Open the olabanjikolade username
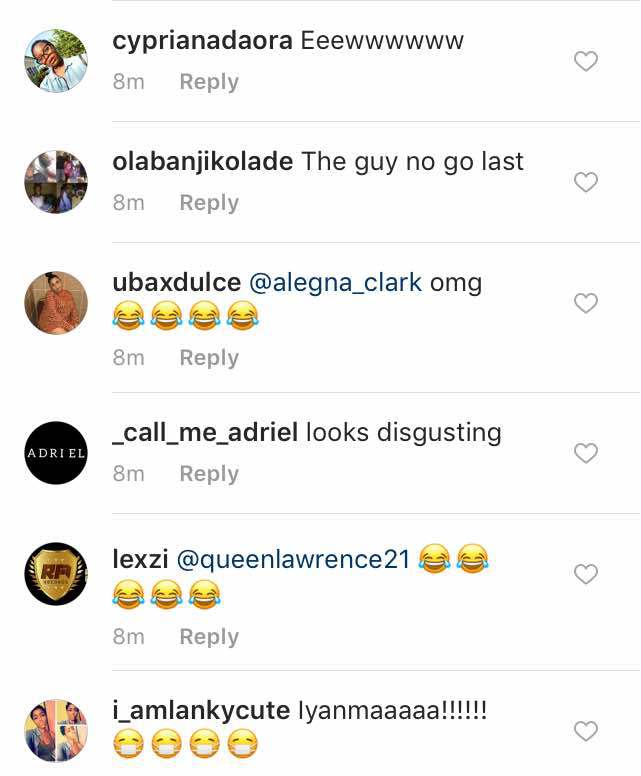Screen dimensions: 641x776 coord(202,162)
